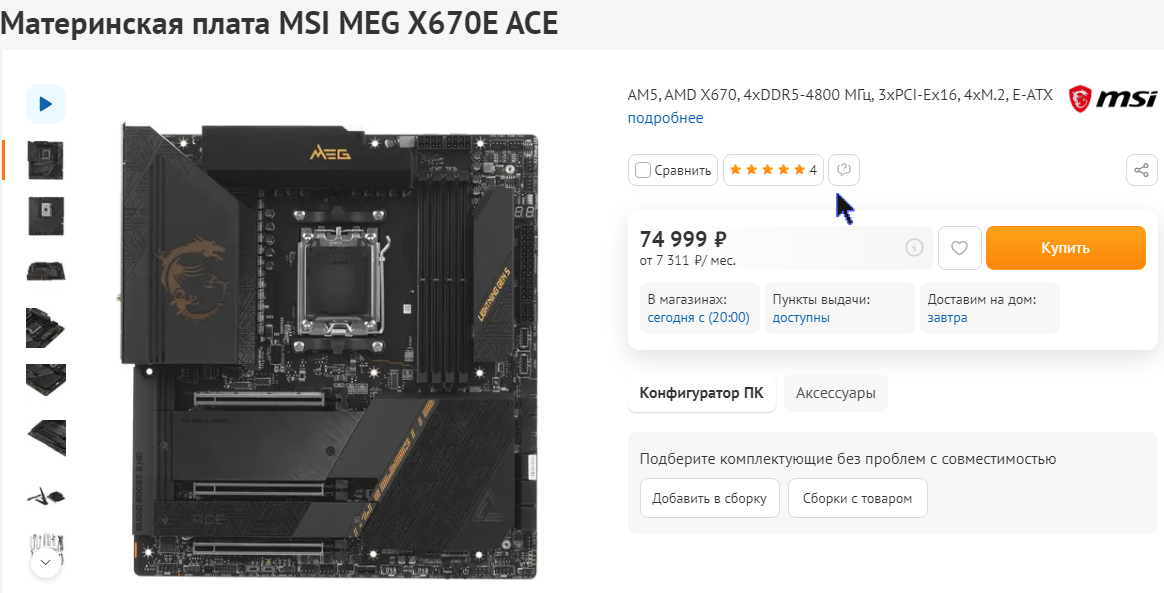The image size is (1164, 593).
Task: Open Сборки с товаром button
Action: coord(857,498)
